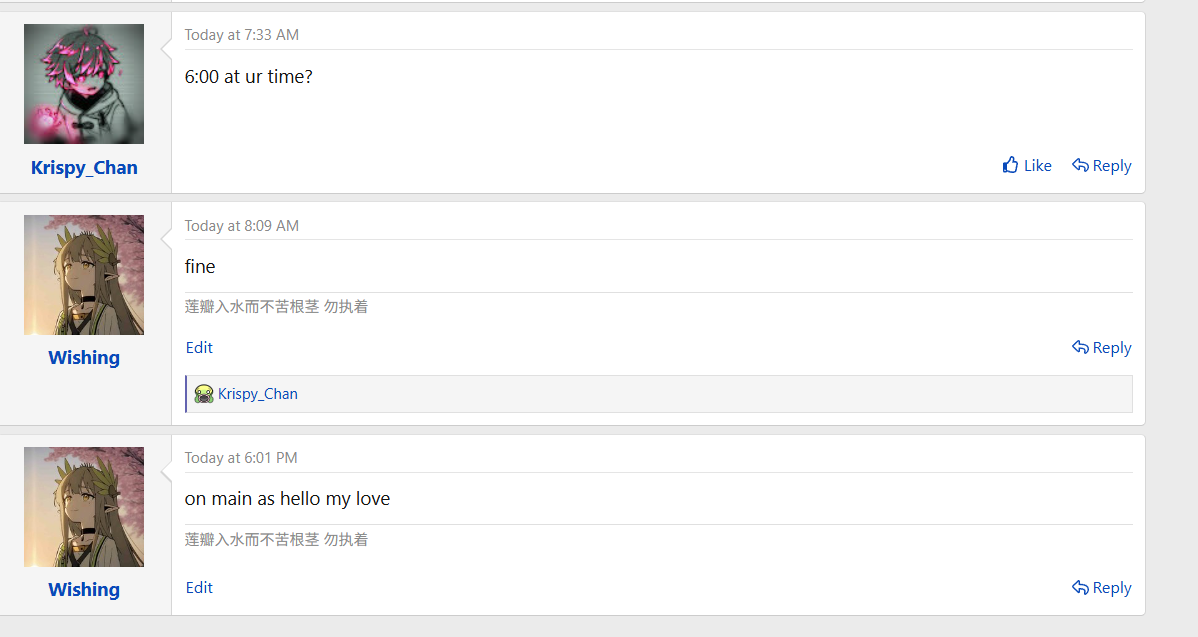The height and width of the screenshot is (637, 1198).
Task: Open Krispy_Chan's name in the likes bar
Action: [x=257, y=394]
